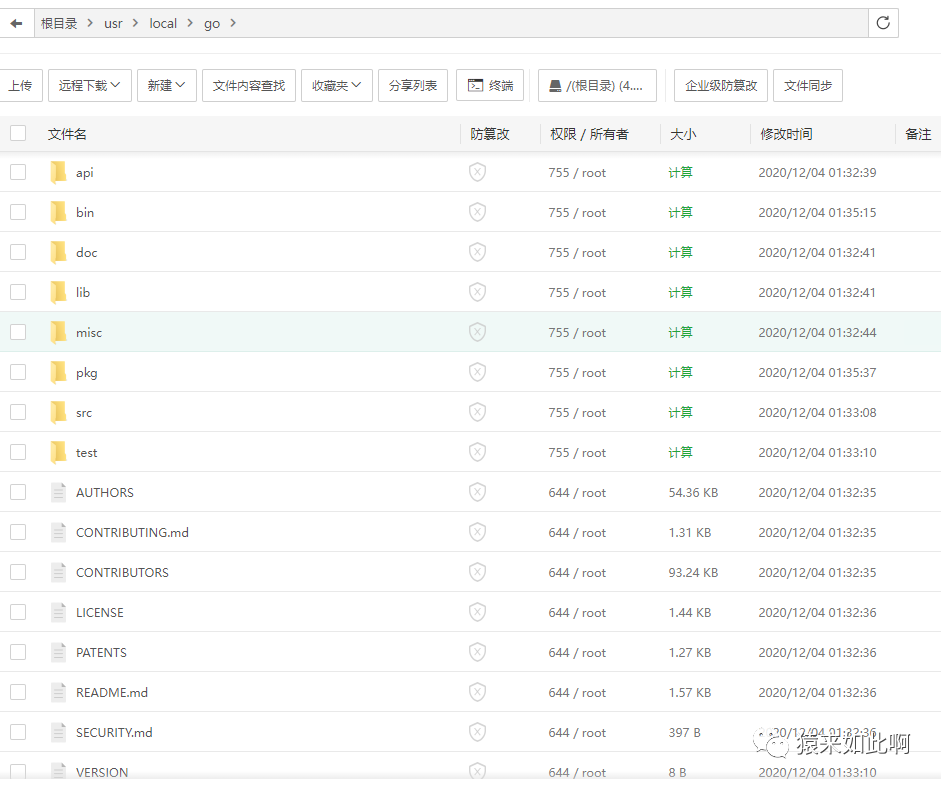Viewport: 941px width, 785px height.
Task: Click the chevron after 根目录 breadcrumb
Action: pos(90,23)
